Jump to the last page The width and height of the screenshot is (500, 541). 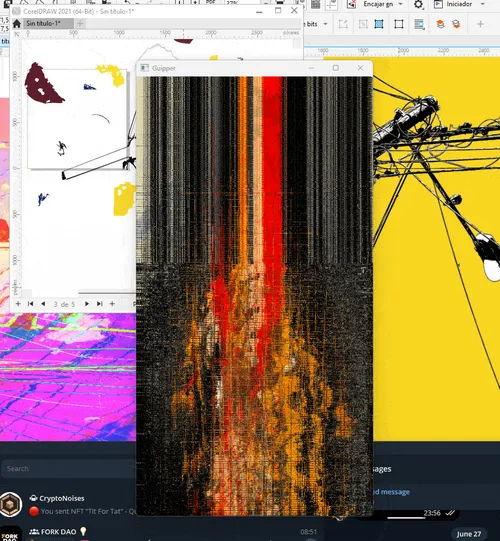pyautogui.click(x=100, y=304)
